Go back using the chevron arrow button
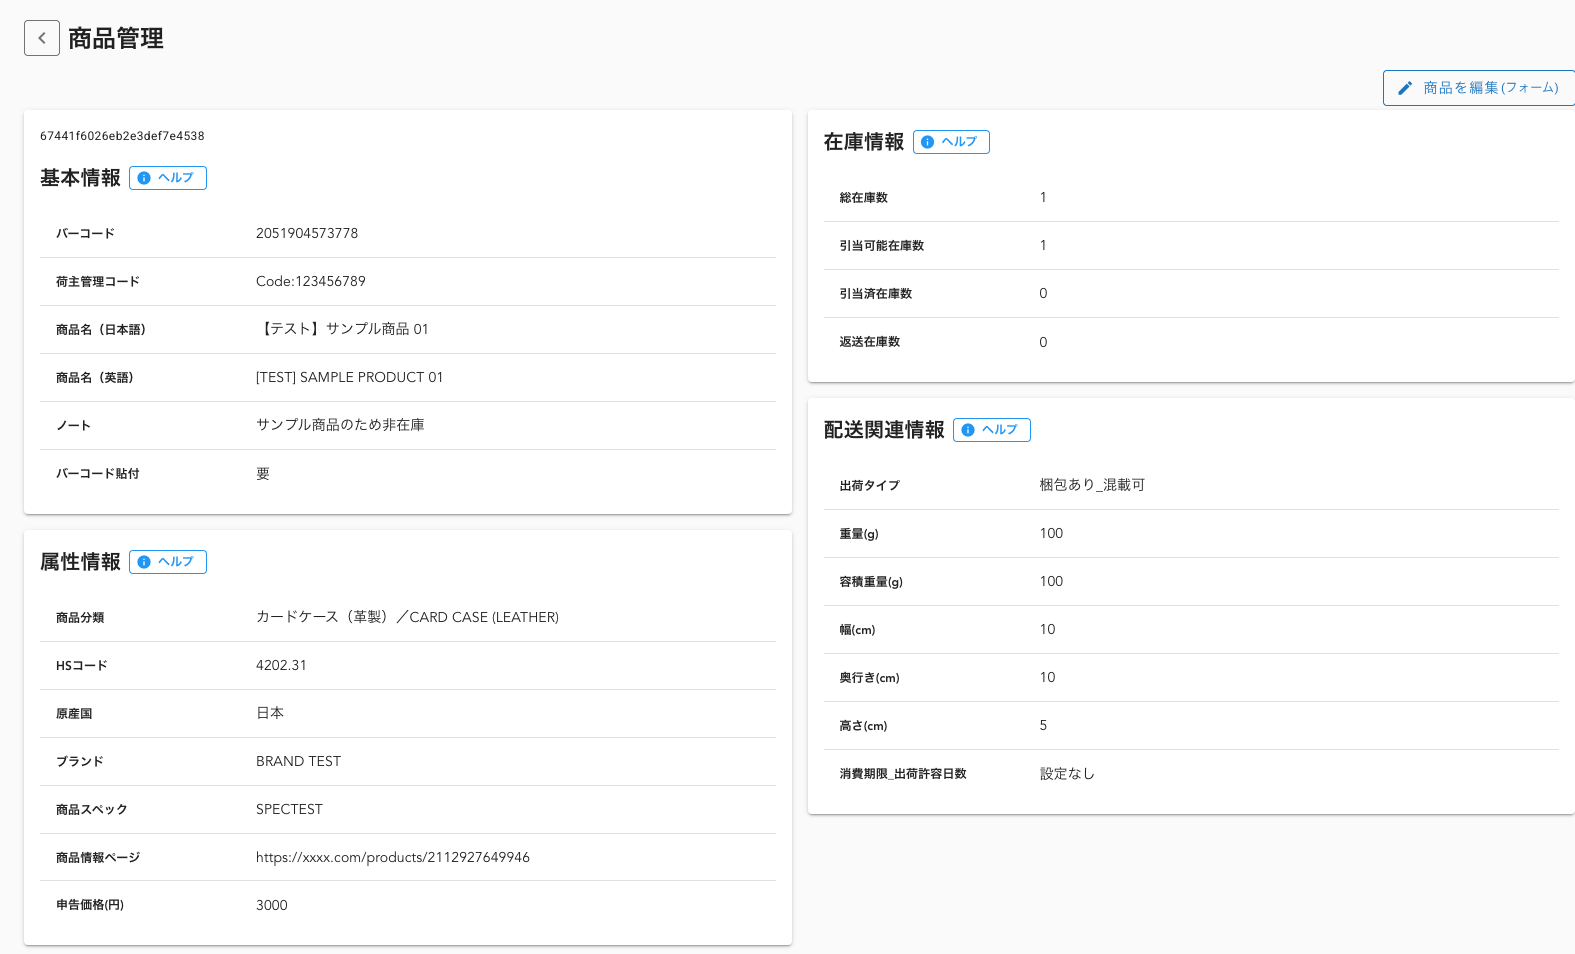The width and height of the screenshot is (1575, 954). pyautogui.click(x=42, y=38)
